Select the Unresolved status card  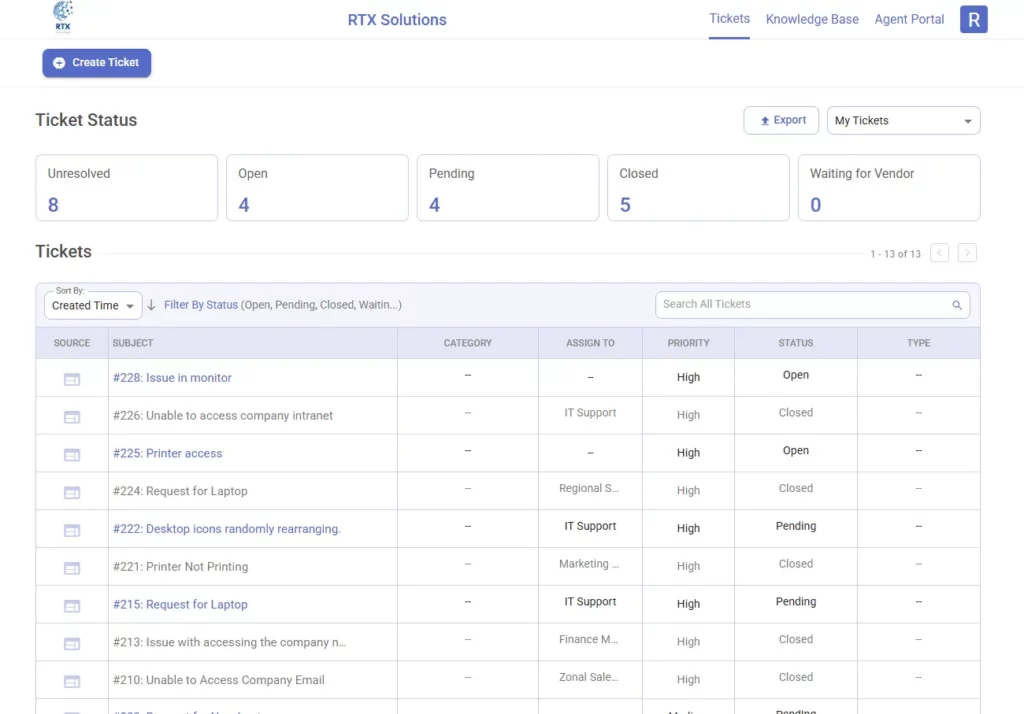126,187
